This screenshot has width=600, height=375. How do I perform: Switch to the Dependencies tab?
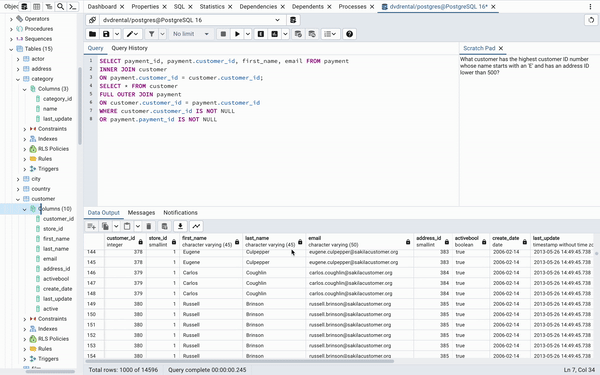click(258, 7)
